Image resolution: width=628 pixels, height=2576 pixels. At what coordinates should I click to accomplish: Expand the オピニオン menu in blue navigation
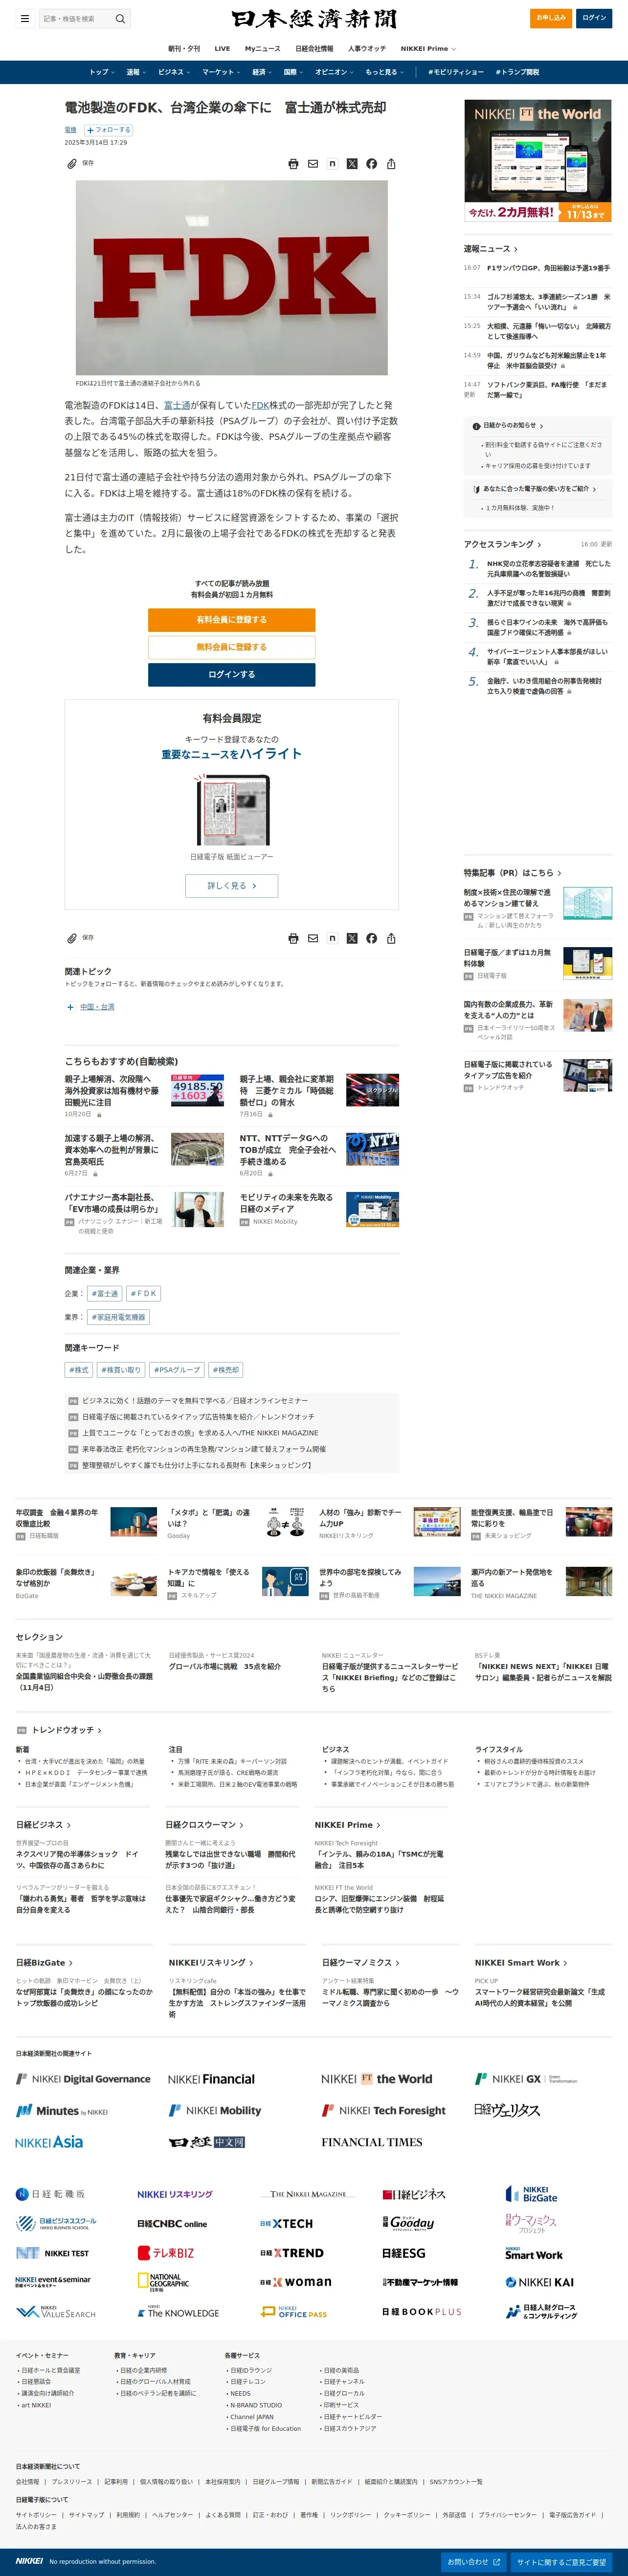click(334, 72)
